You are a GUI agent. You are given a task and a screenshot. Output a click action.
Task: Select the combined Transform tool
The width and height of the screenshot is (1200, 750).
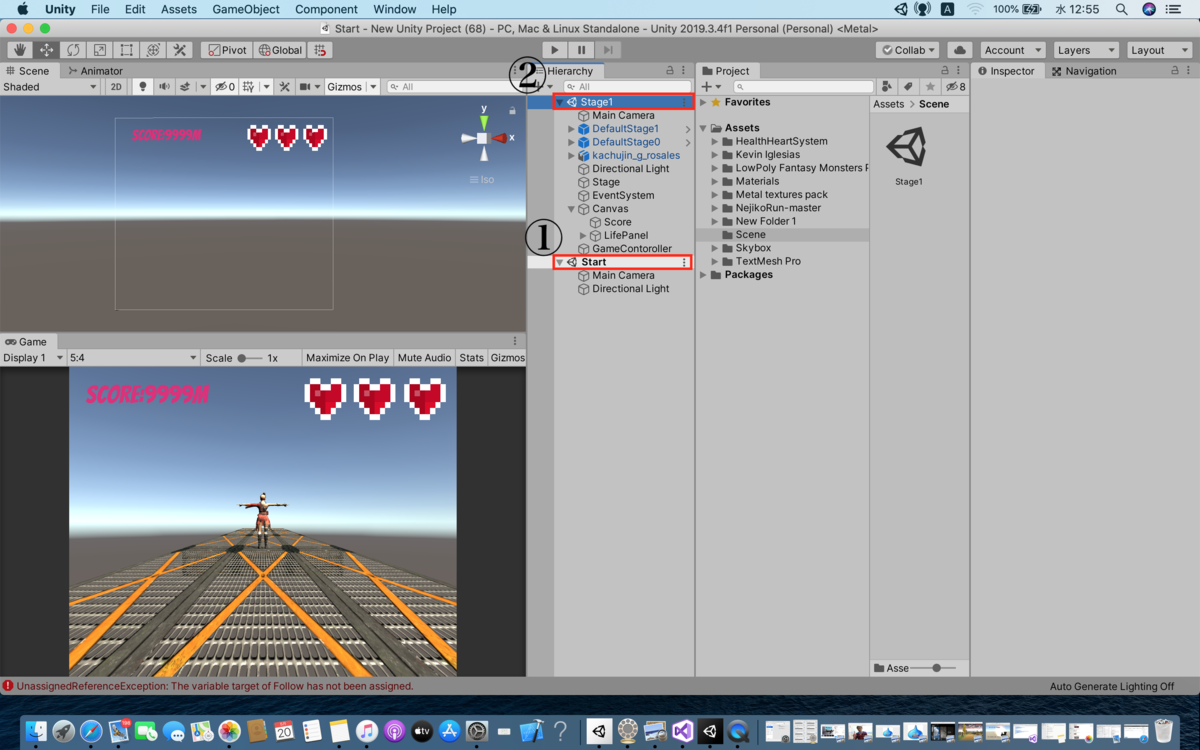[x=153, y=50]
